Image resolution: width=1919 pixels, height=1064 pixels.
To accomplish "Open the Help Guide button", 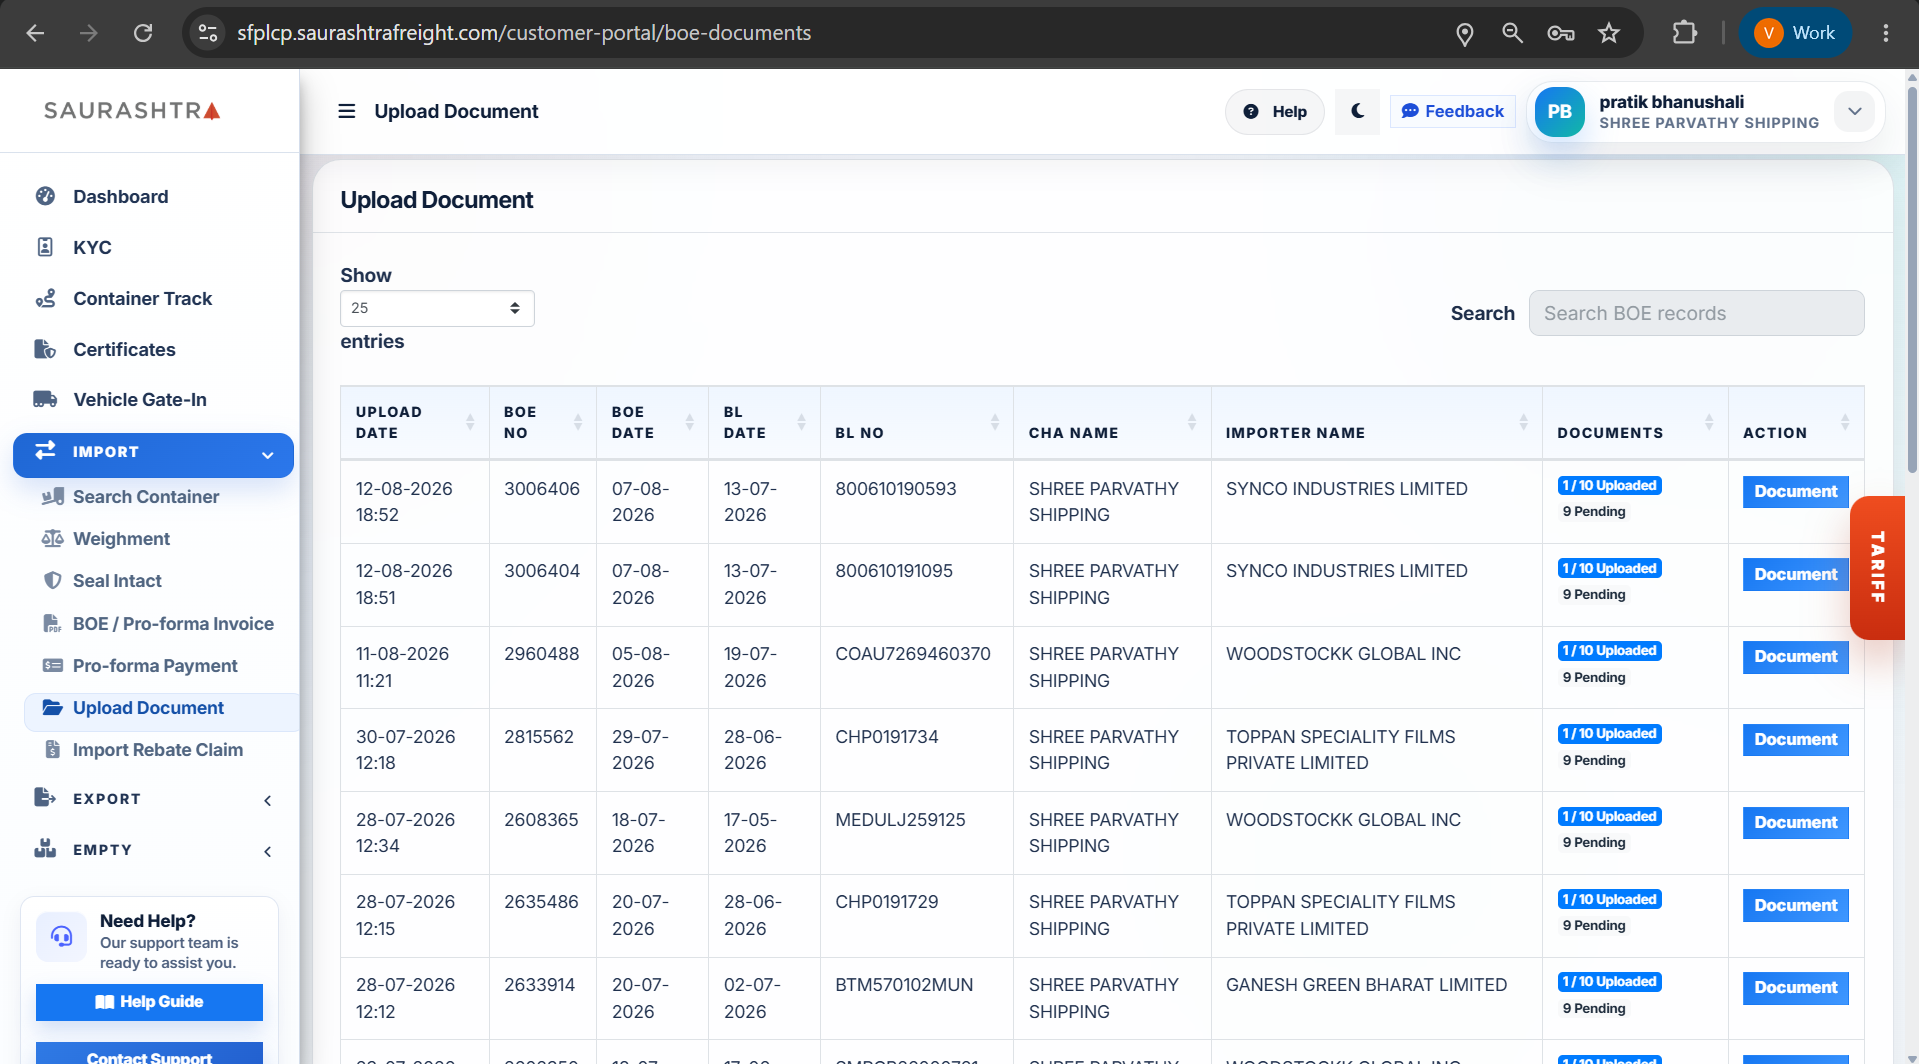I will pos(149,1002).
